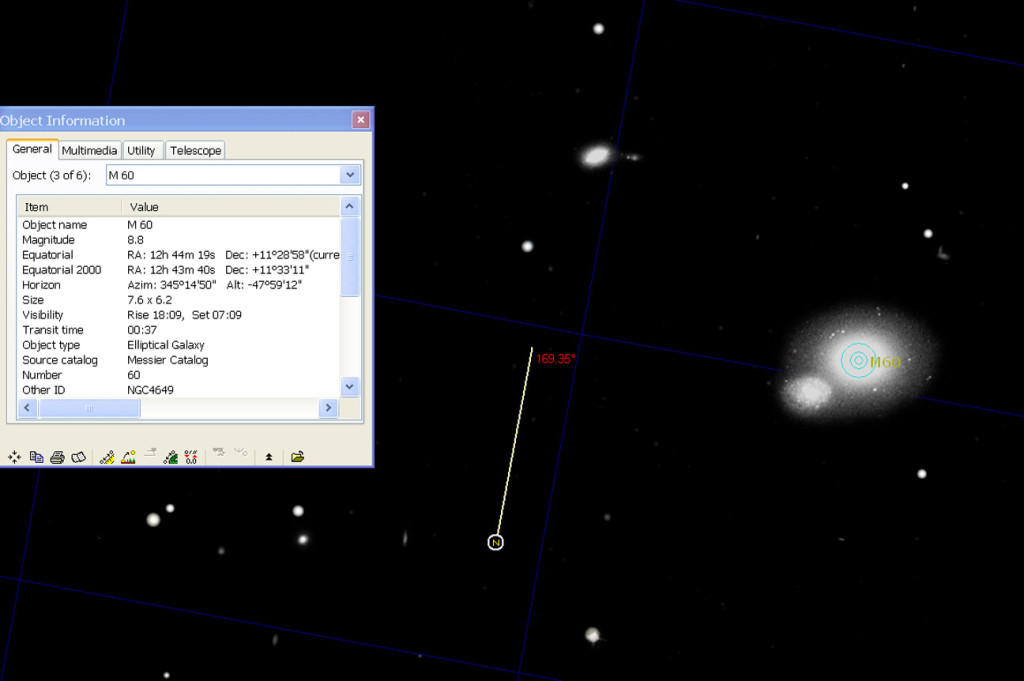Screen dimensions: 1024x681
Task: Click the Value column header
Action: [230, 207]
